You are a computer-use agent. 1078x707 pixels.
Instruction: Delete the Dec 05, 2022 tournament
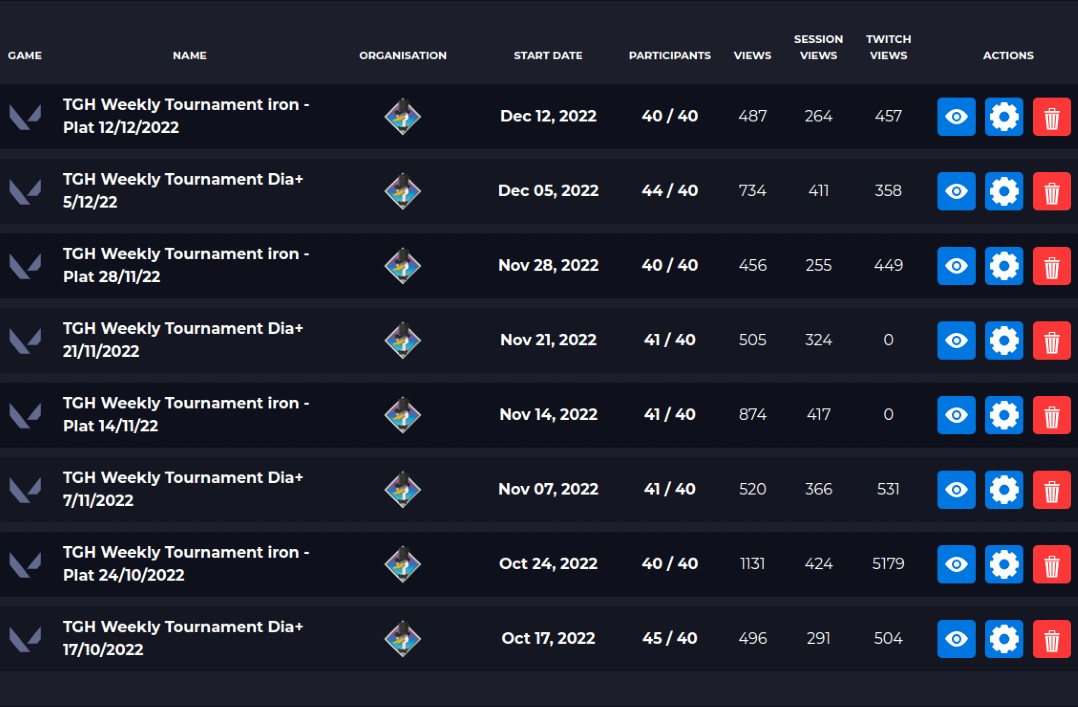coord(1052,191)
